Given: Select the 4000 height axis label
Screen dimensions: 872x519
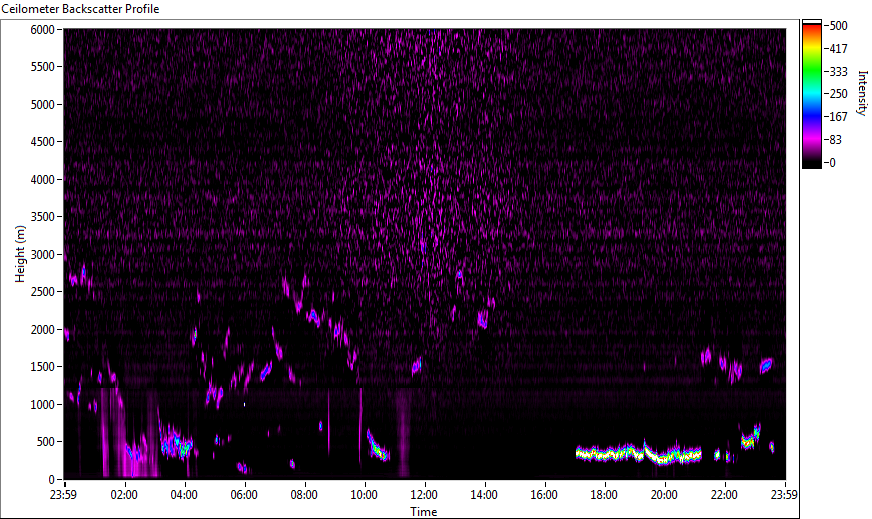Looking at the screenshot, I should [x=42, y=180].
